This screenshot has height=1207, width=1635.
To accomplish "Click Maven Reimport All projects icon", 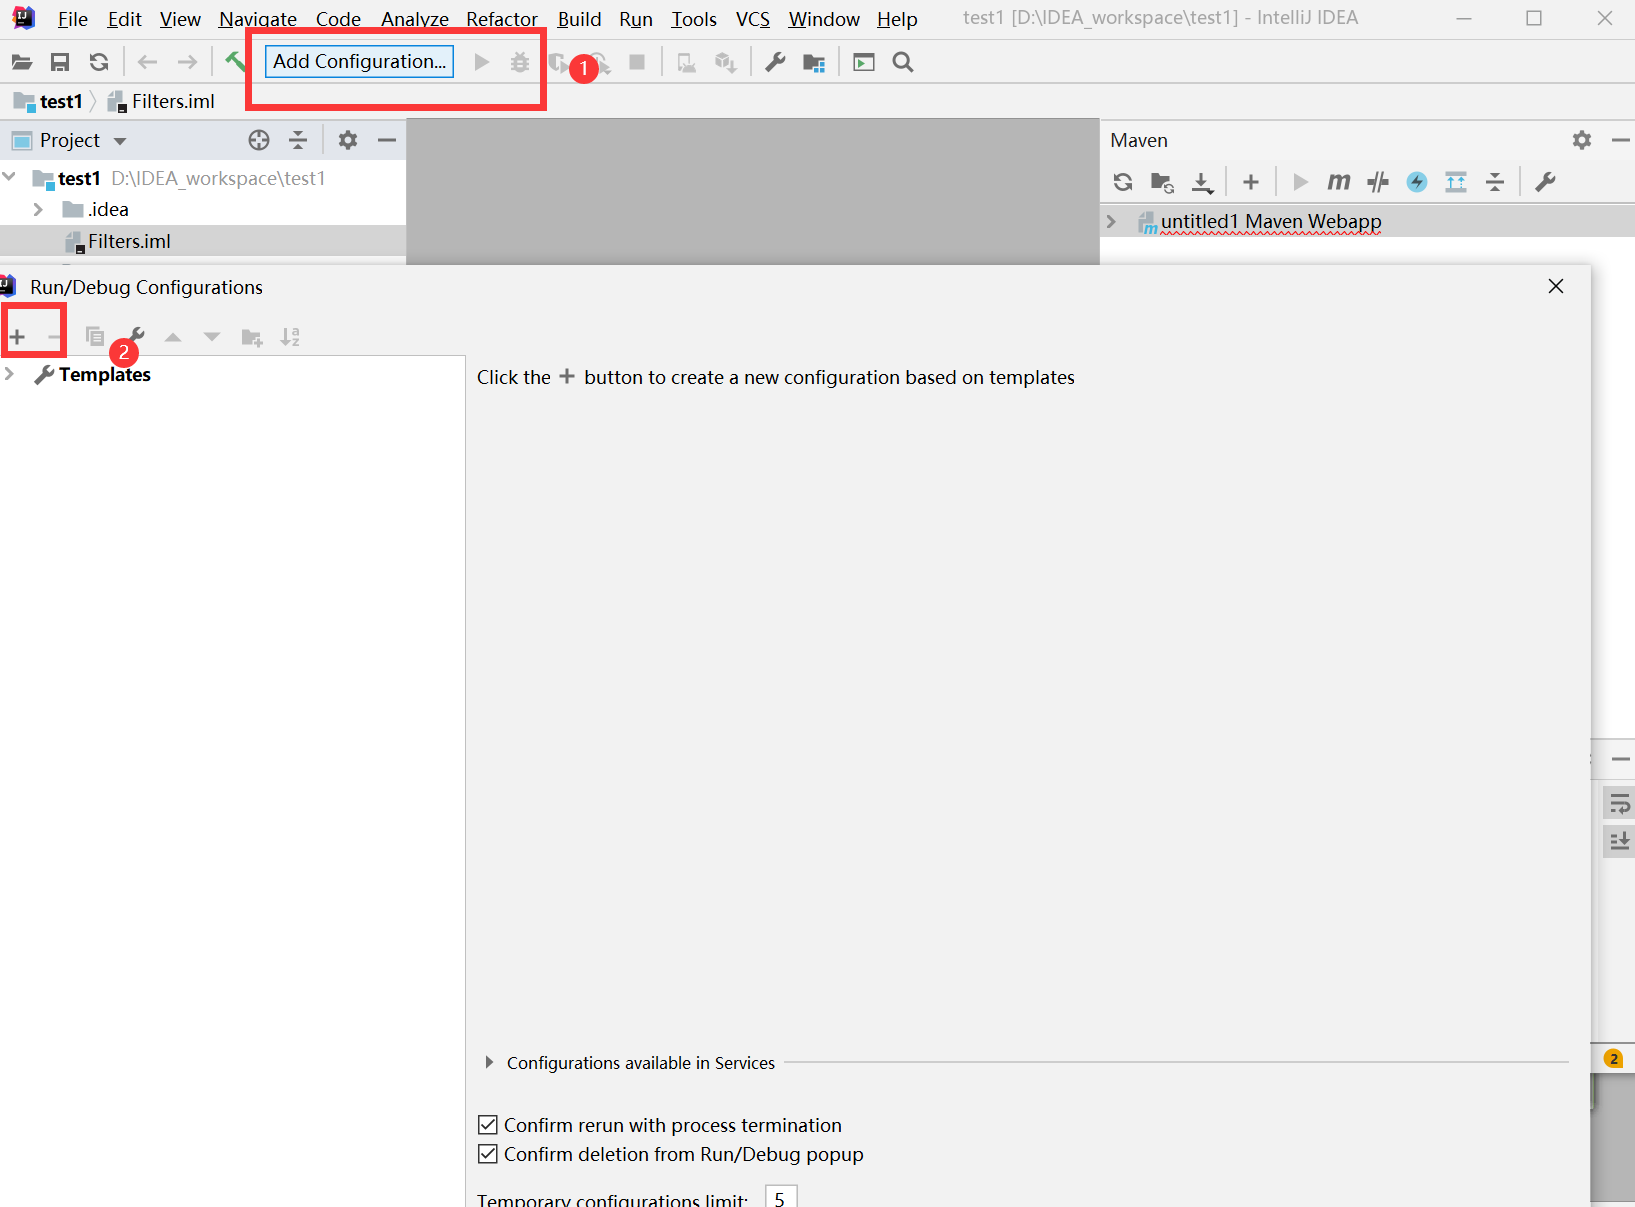I will 1123,182.
